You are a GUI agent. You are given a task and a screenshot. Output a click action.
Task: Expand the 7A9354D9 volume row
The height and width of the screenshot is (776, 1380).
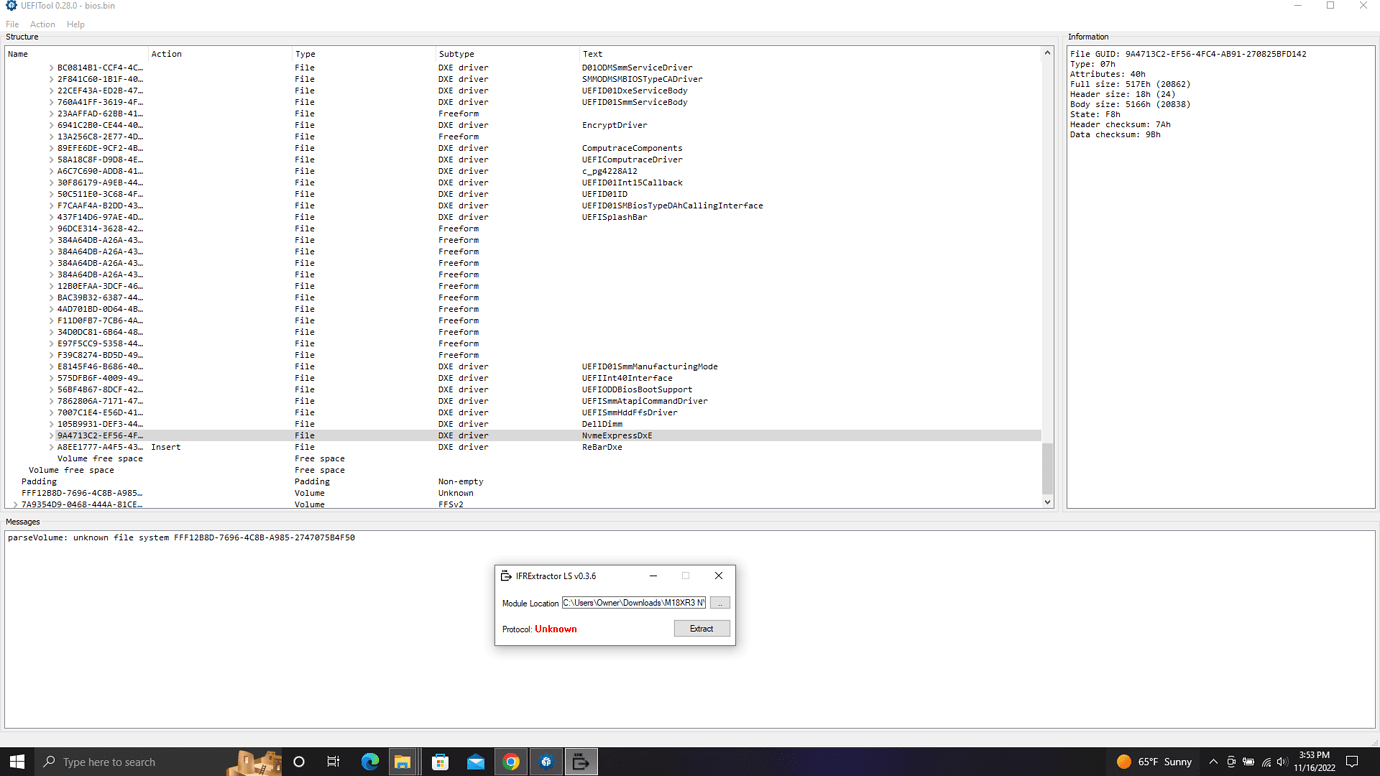coord(15,505)
